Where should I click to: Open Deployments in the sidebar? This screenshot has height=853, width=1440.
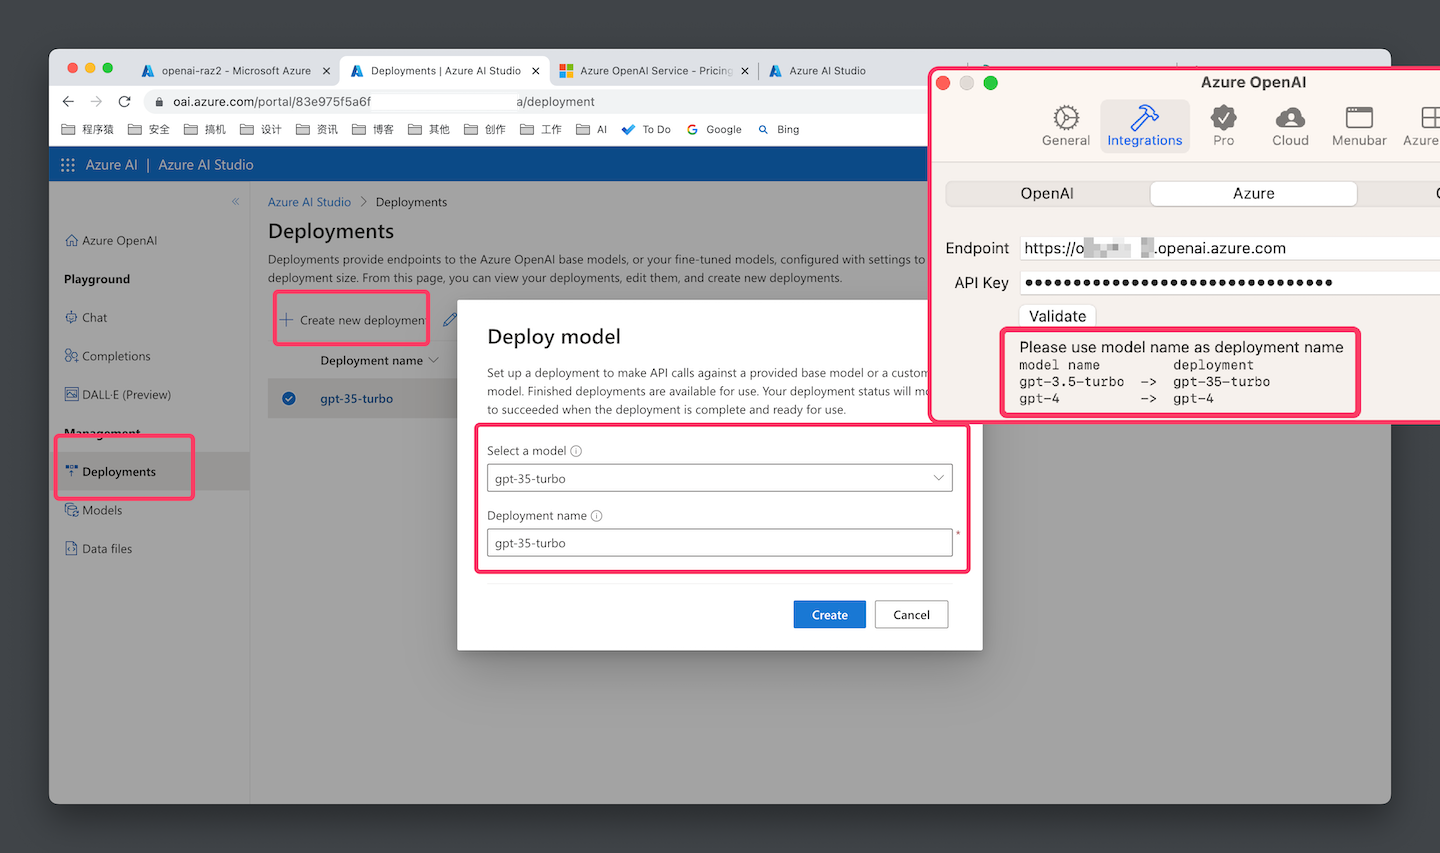[119, 472]
